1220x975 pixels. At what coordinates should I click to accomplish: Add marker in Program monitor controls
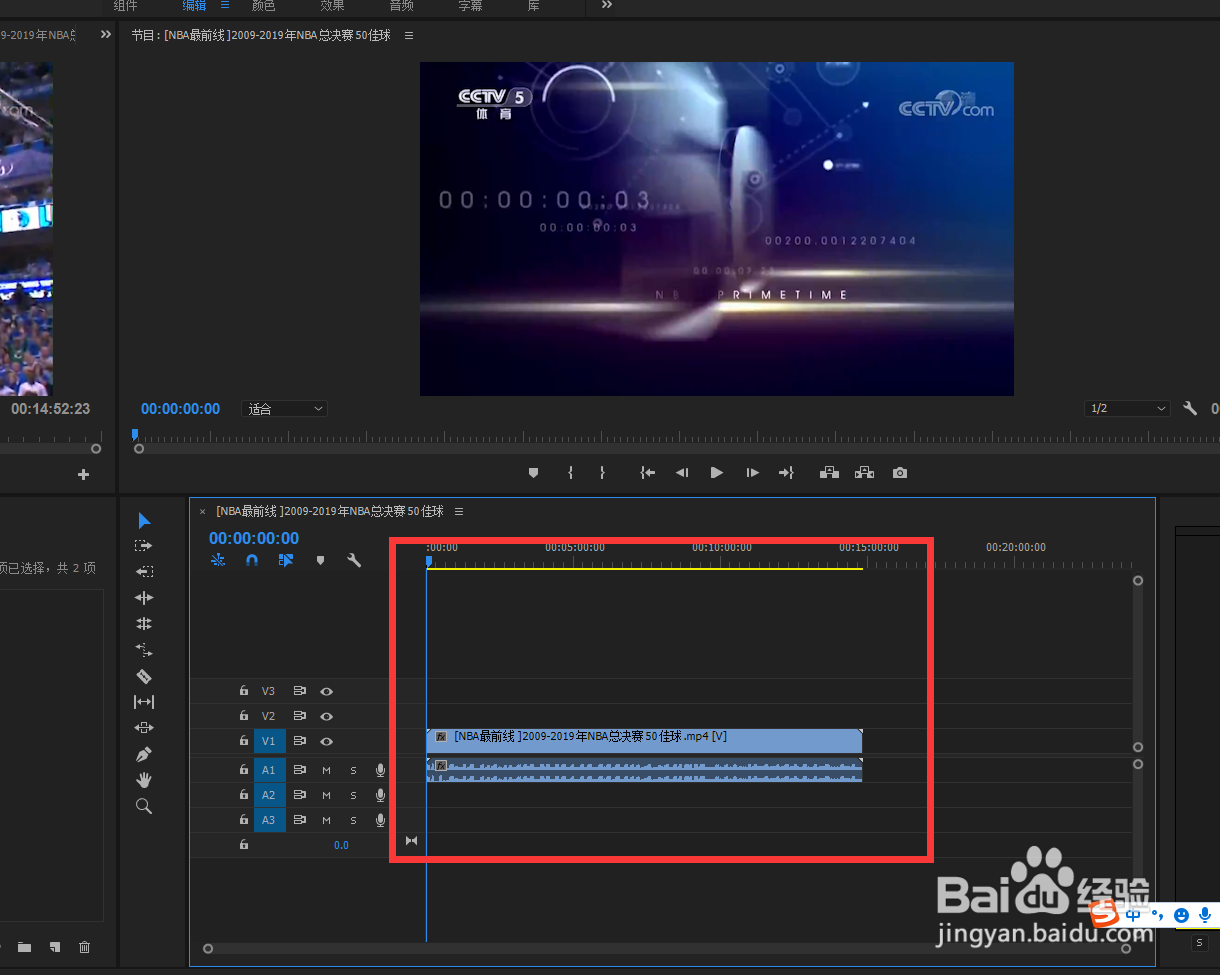533,473
